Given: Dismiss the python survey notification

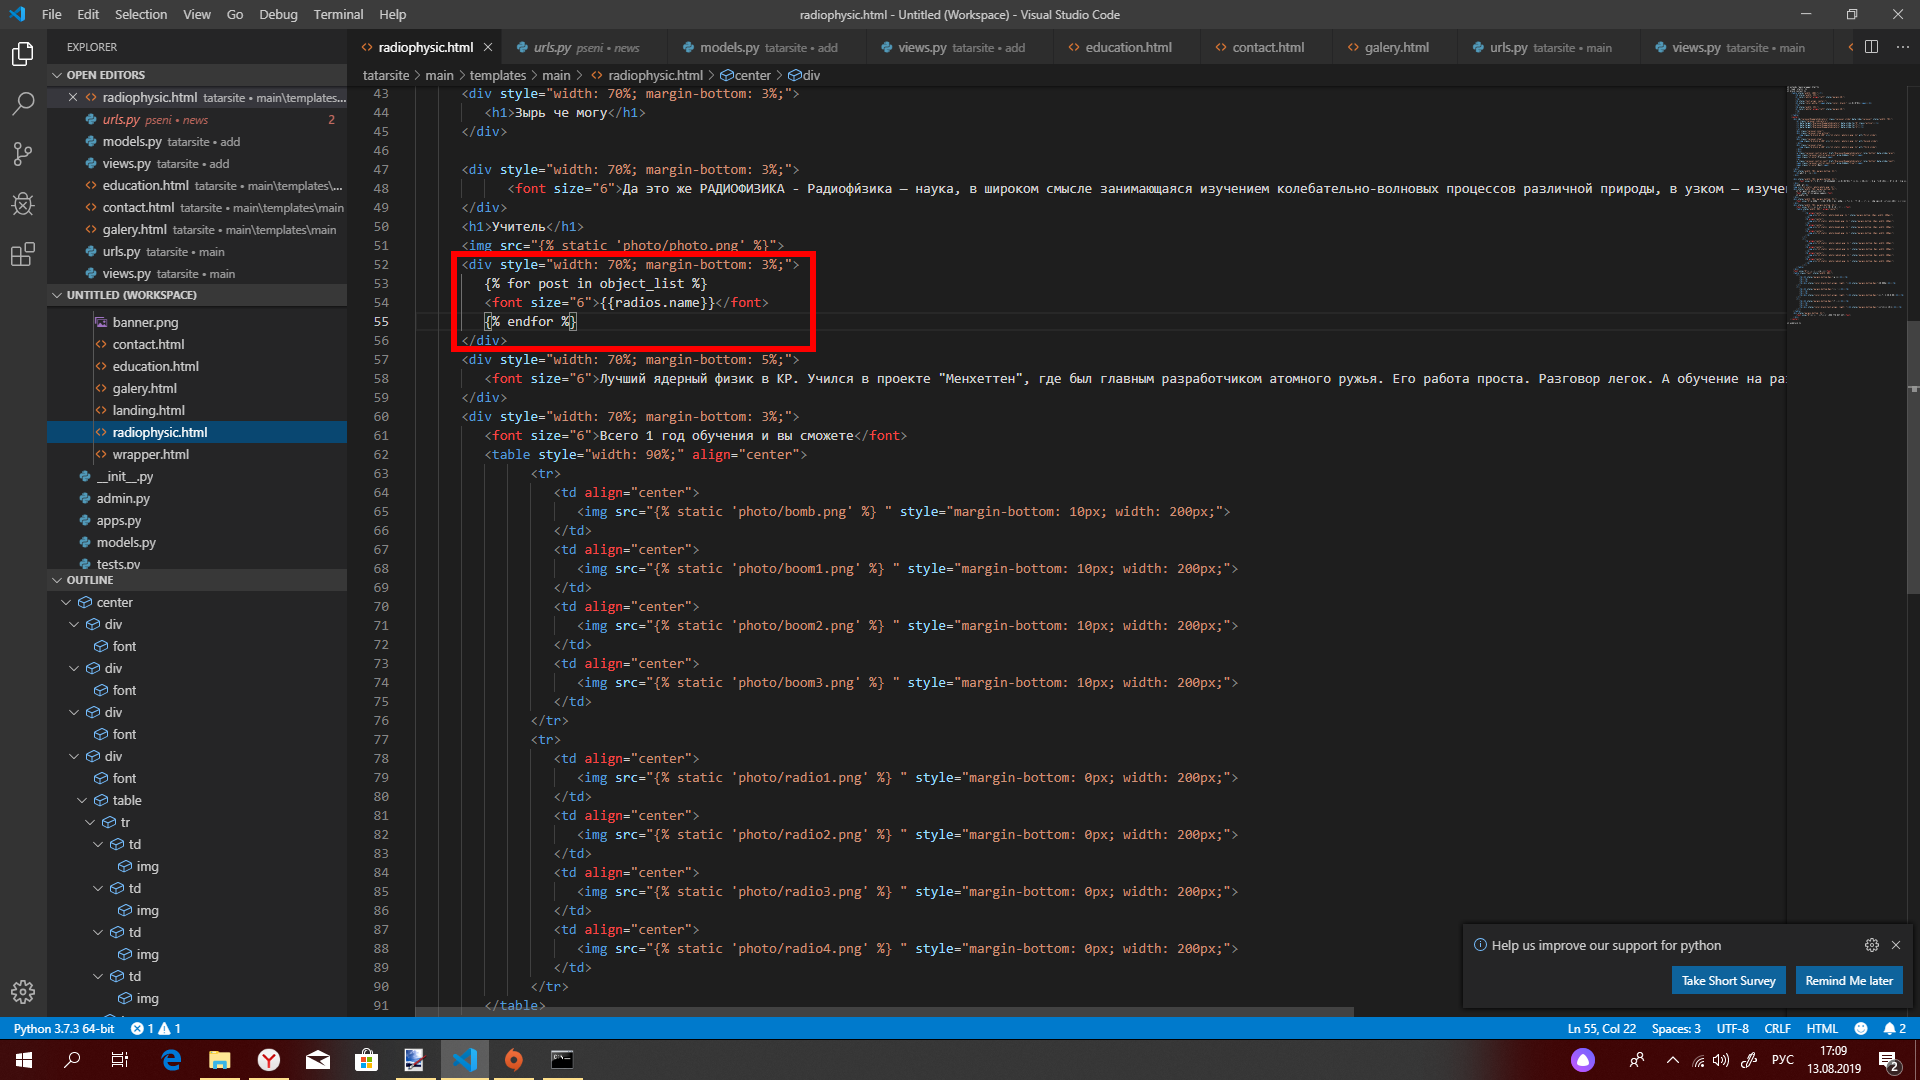Looking at the screenshot, I should [1895, 945].
